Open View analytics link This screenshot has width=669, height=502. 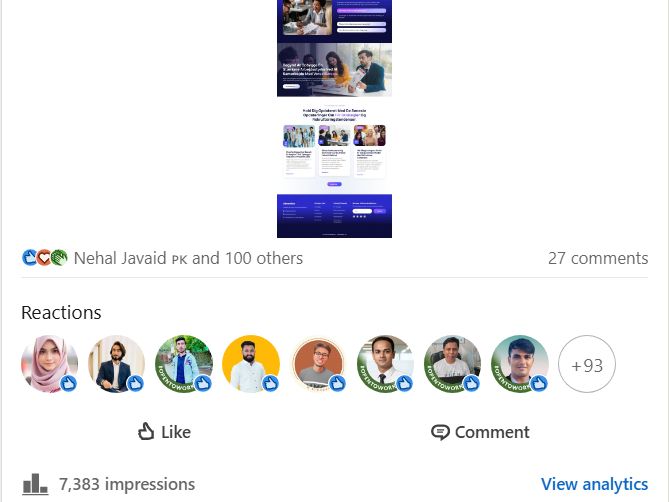[x=594, y=484]
